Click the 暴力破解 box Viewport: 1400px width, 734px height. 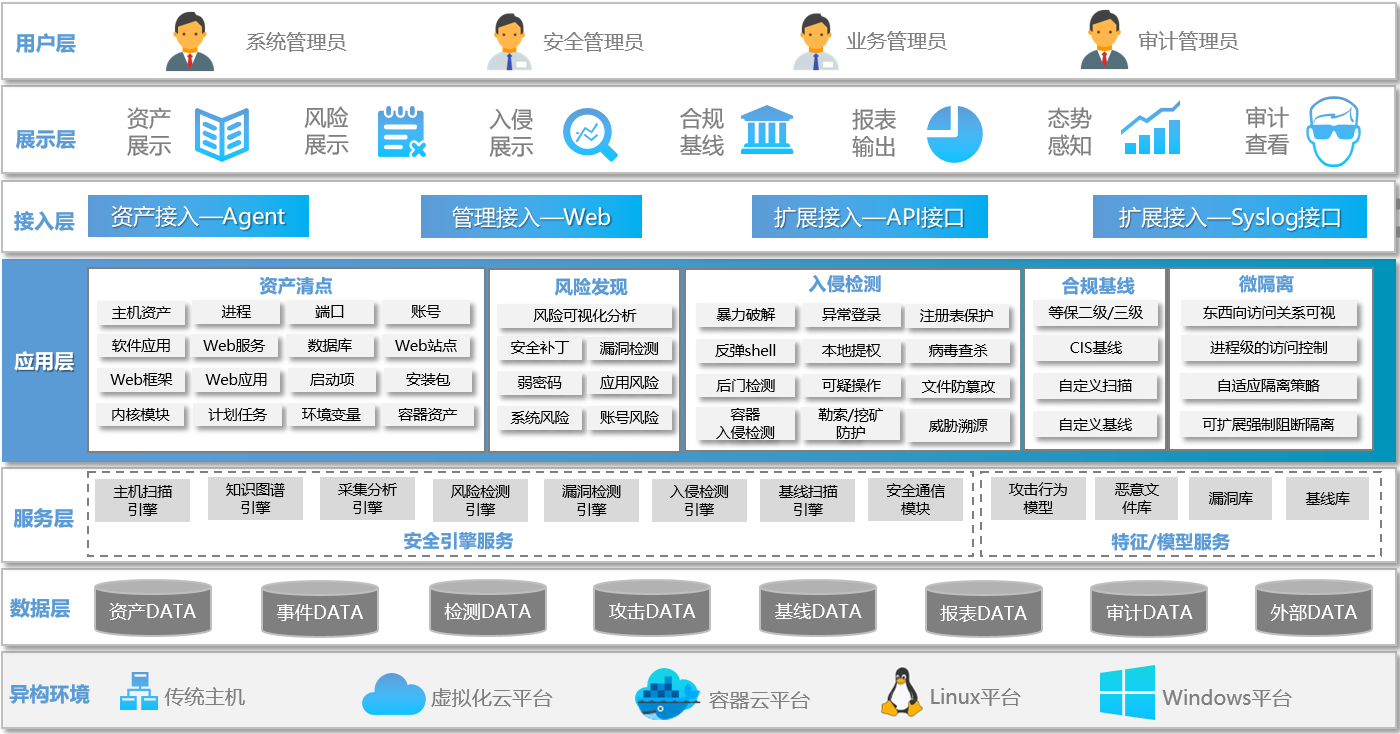[x=745, y=315]
